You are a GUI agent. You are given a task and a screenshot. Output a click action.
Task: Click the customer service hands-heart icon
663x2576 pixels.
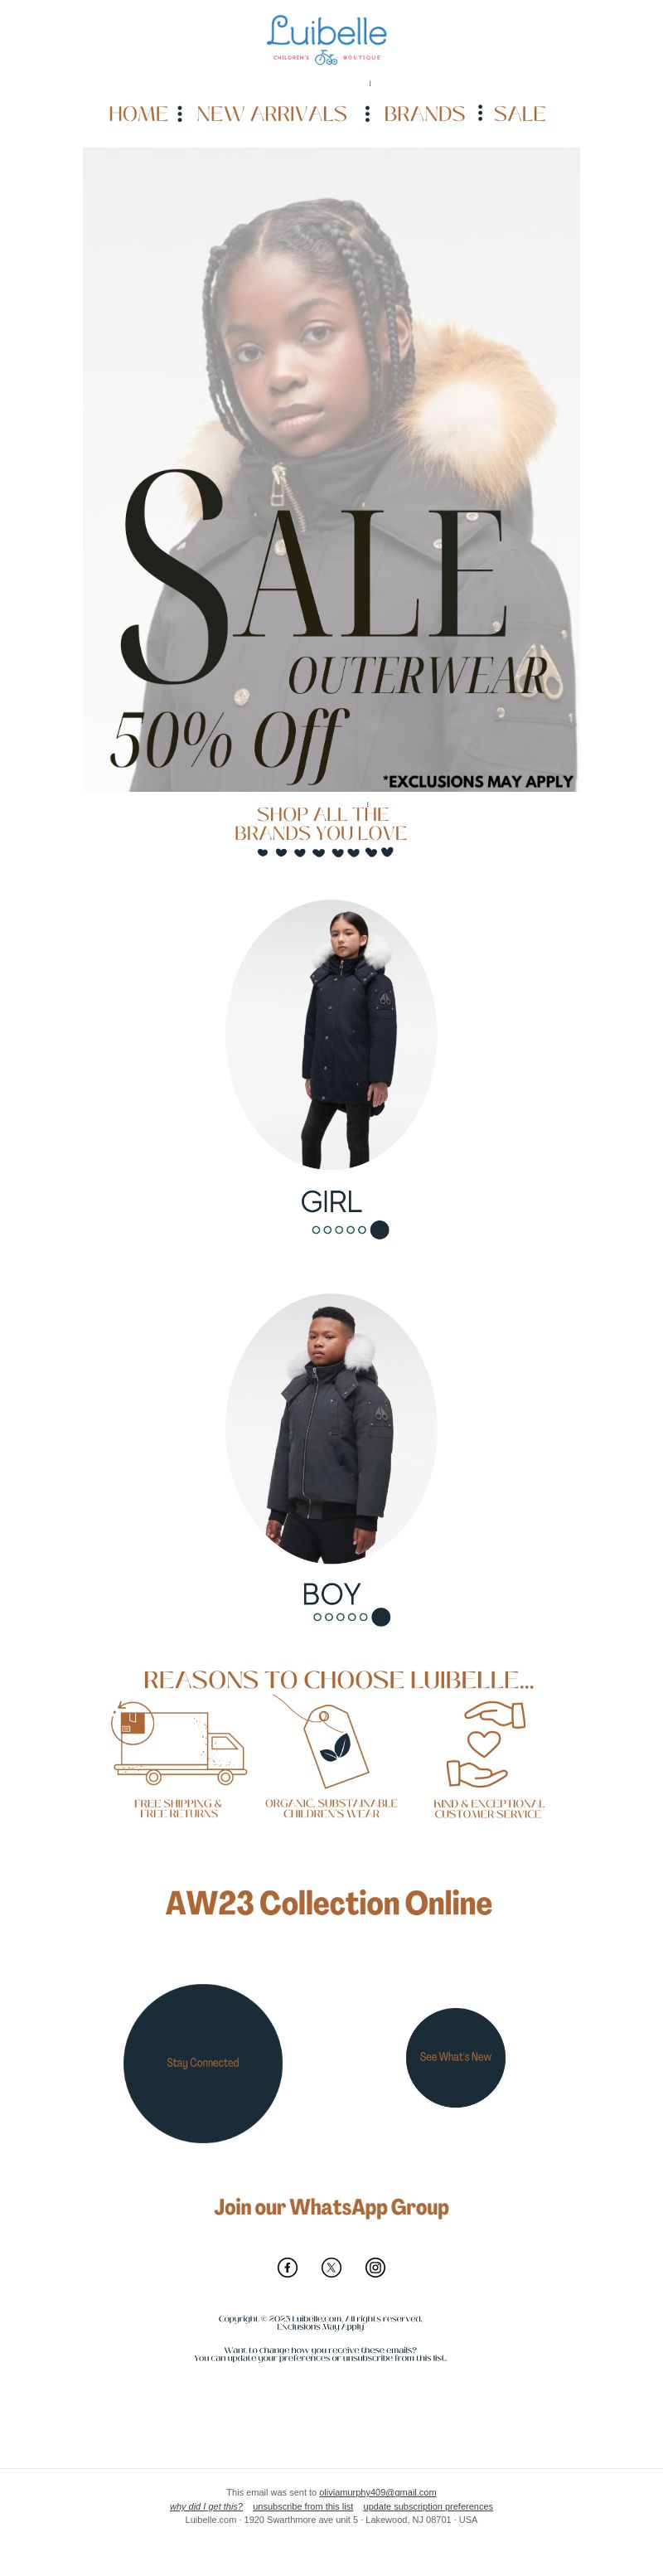coord(485,1744)
